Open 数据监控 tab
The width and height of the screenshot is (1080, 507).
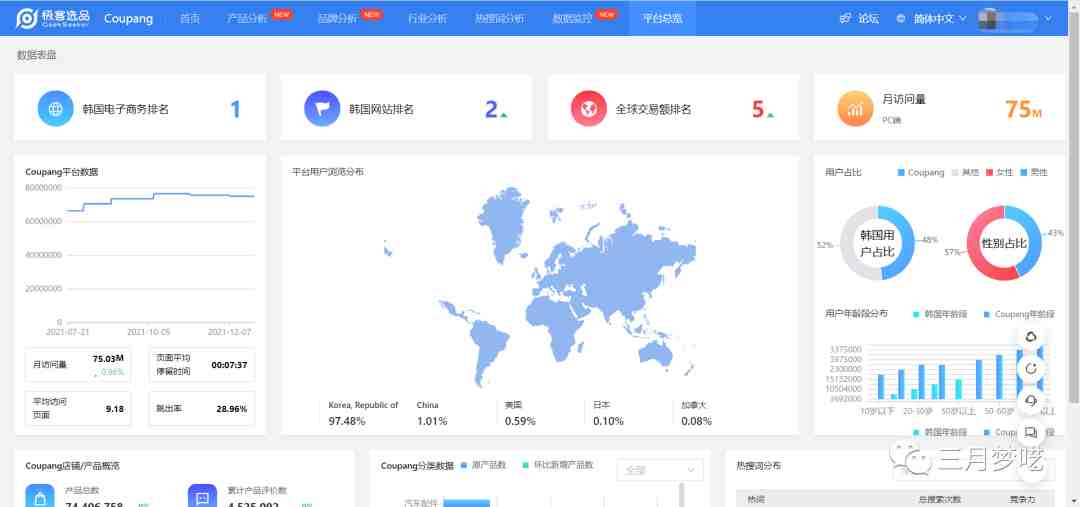tap(572, 19)
